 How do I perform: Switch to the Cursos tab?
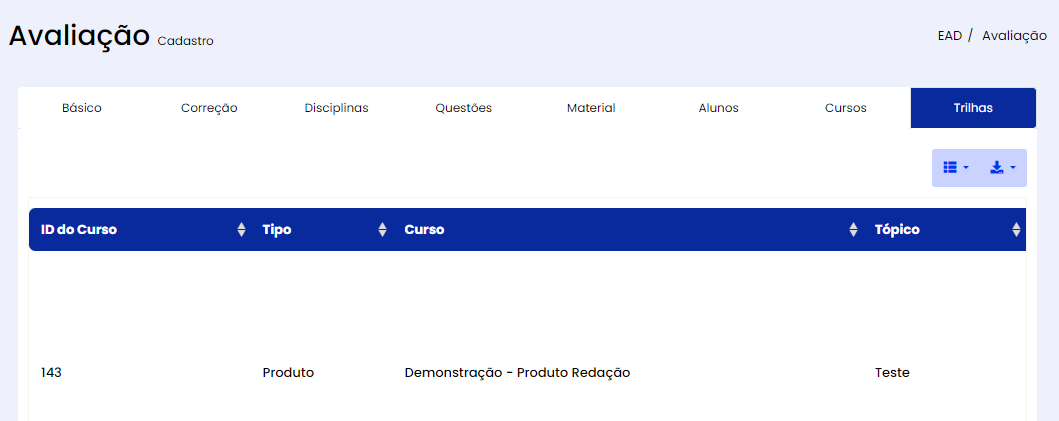pos(846,108)
